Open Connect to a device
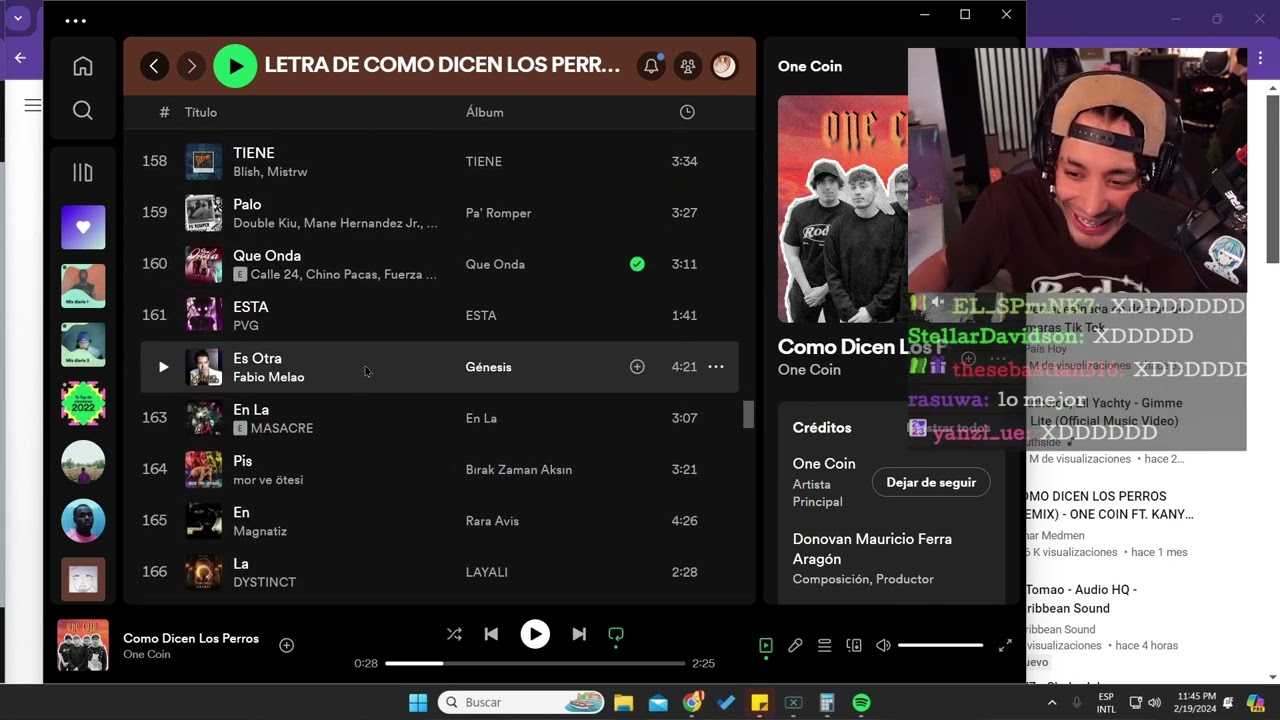This screenshot has width=1280, height=720. point(854,646)
